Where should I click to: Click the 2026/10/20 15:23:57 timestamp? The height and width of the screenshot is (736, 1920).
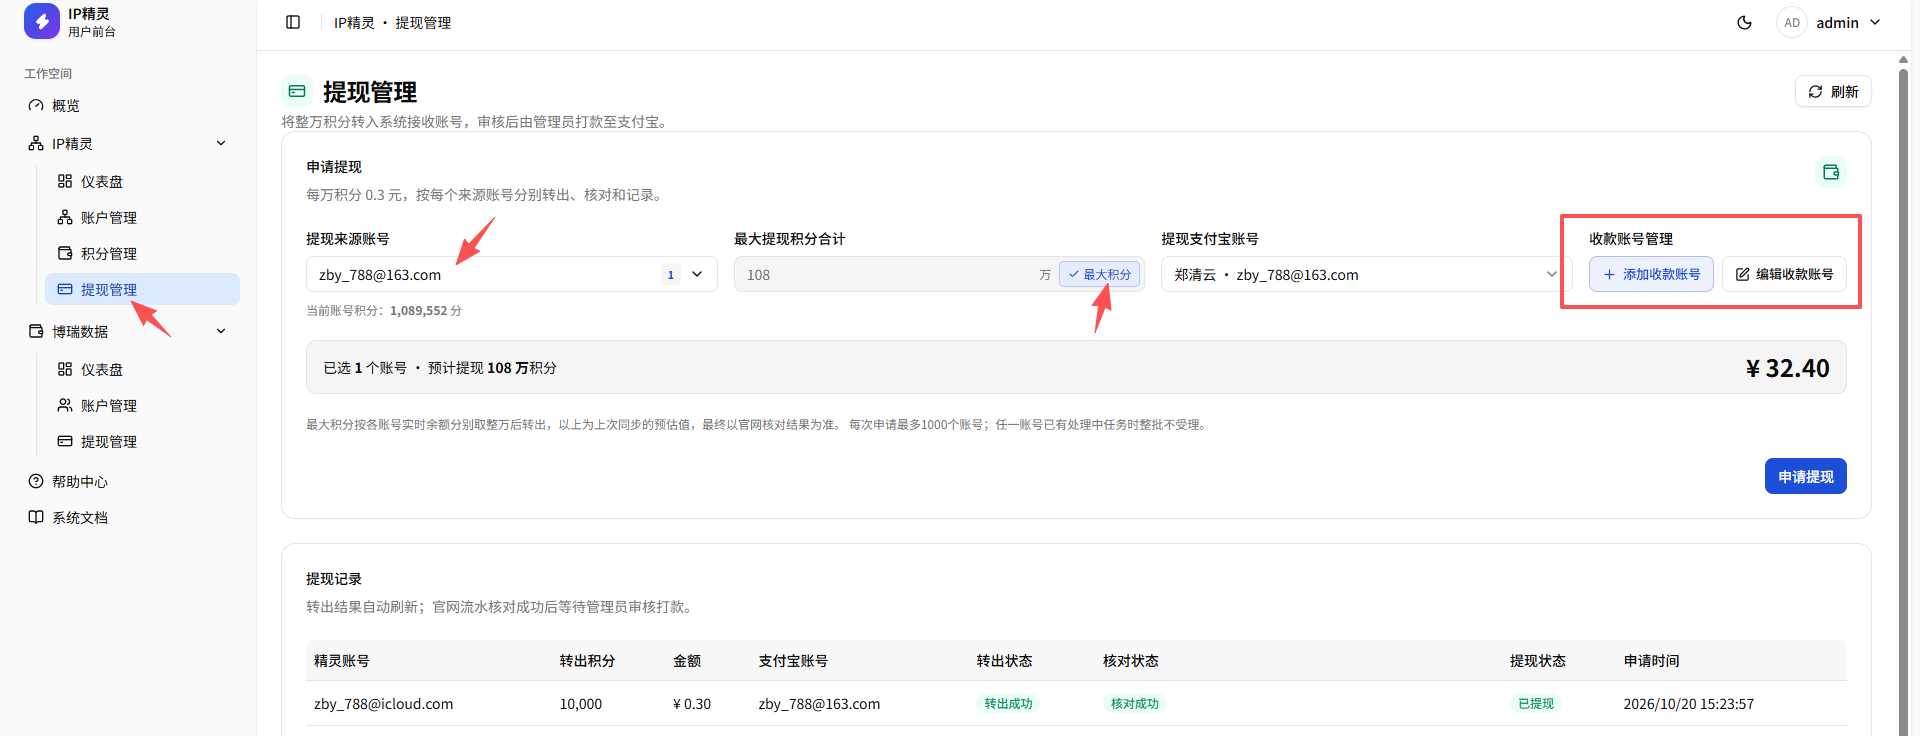[x=1688, y=704]
